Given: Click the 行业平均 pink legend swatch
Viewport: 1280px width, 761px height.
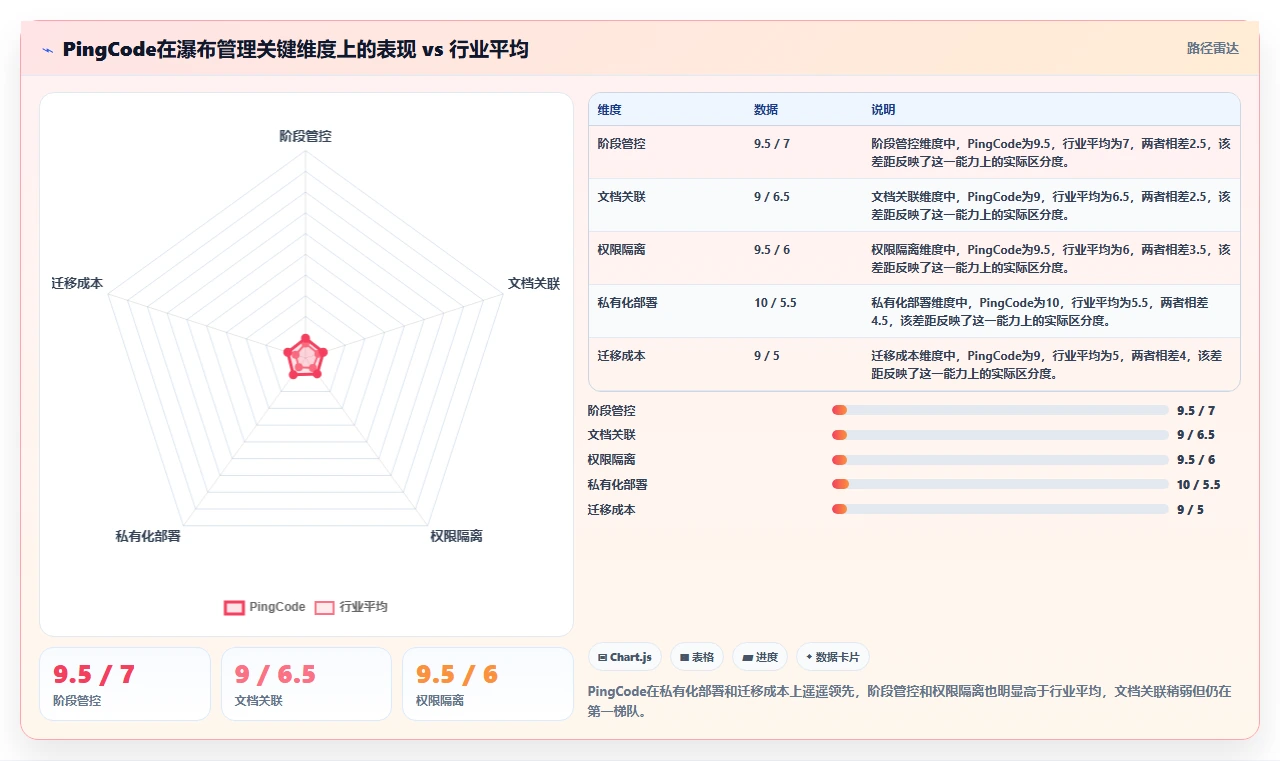Looking at the screenshot, I should 324,607.
